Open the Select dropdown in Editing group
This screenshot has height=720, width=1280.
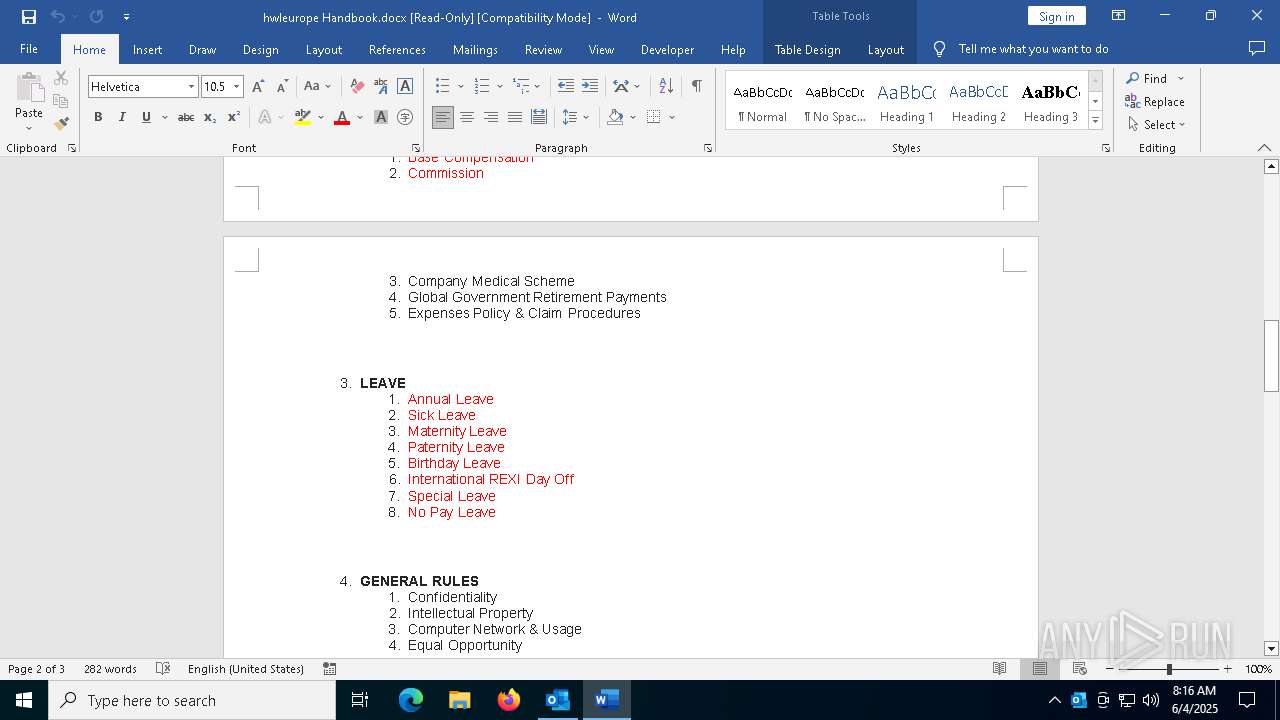point(1156,125)
